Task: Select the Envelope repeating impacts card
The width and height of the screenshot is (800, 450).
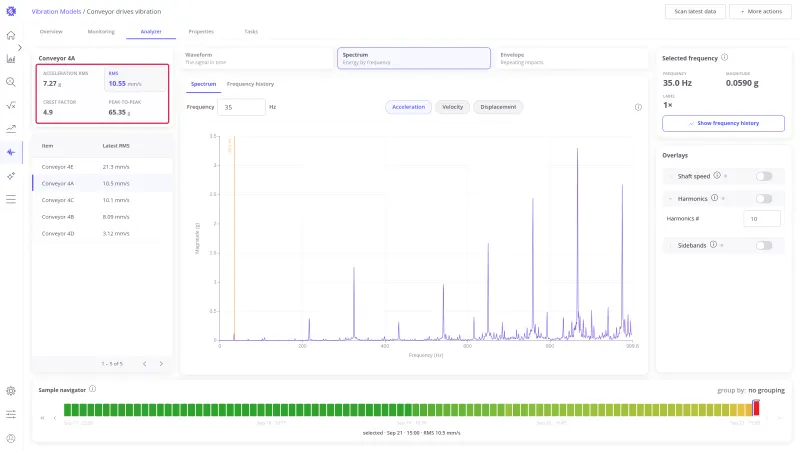Action: pyautogui.click(x=571, y=58)
